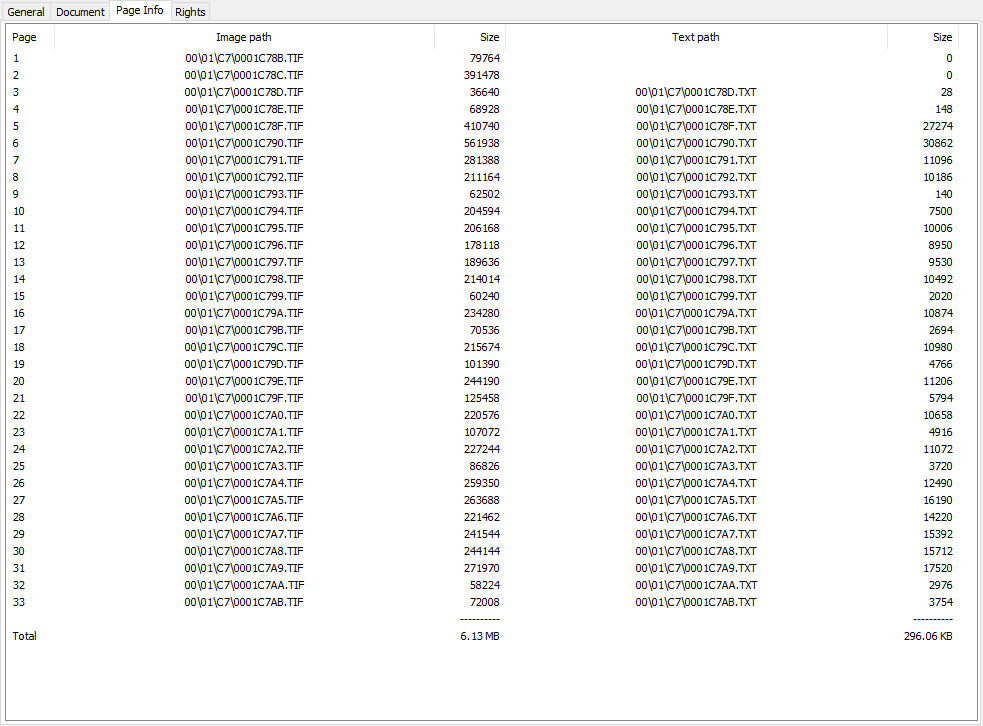Click text size value 3754
Image resolution: width=983 pixels, height=726 pixels.
point(940,602)
